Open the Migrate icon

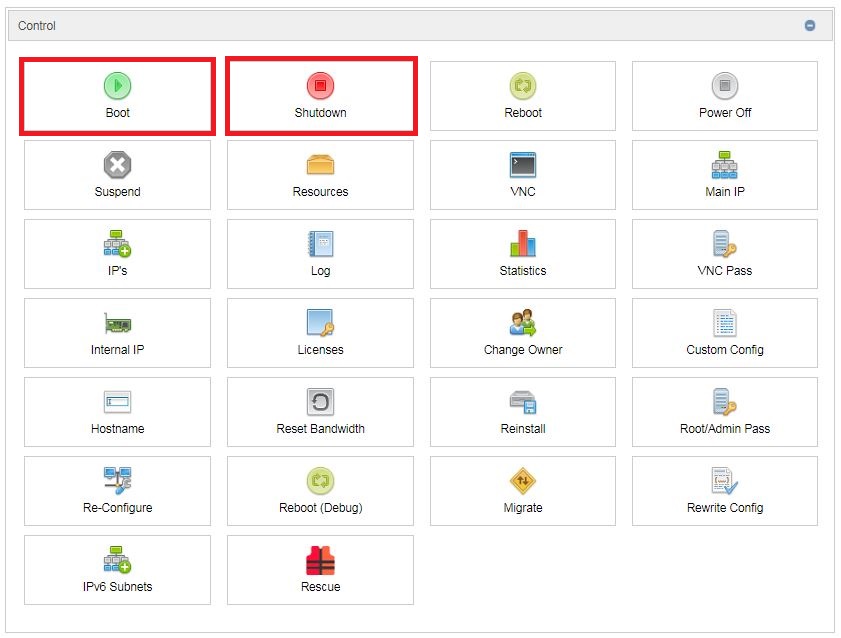[x=523, y=481]
